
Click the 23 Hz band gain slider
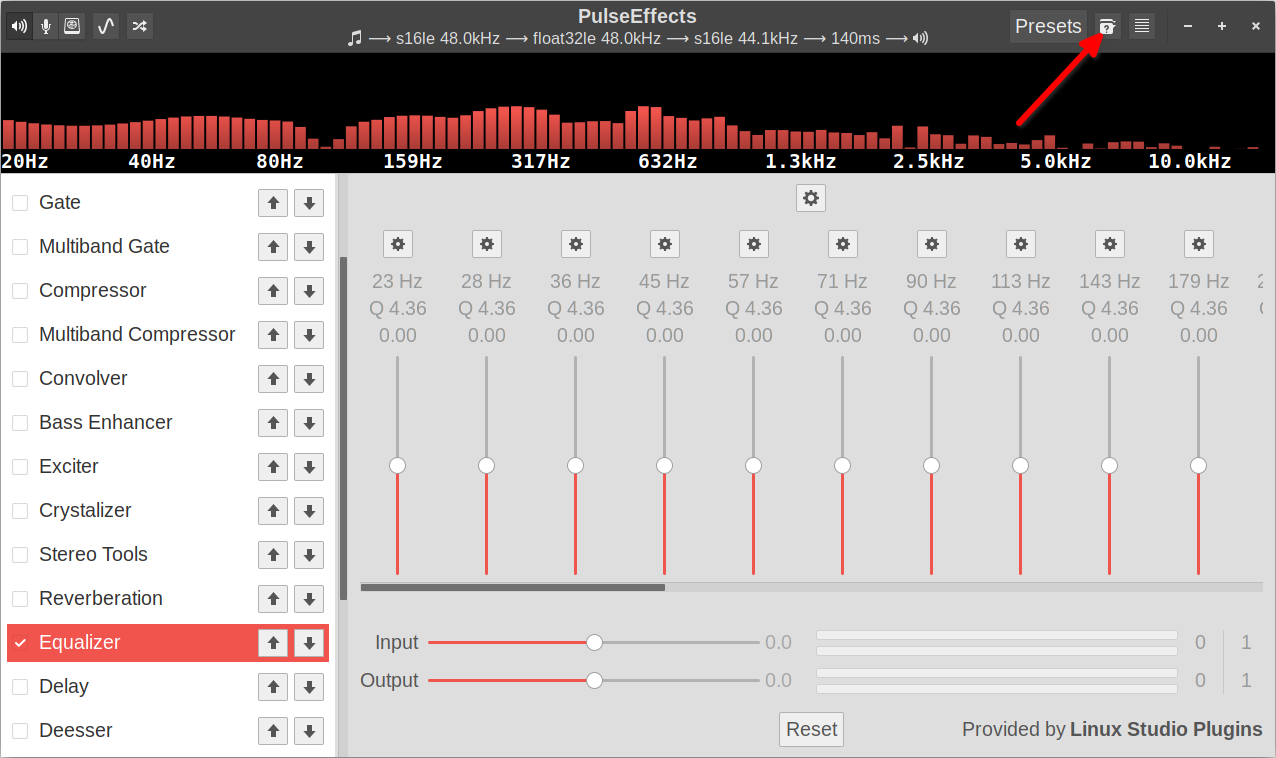(398, 466)
